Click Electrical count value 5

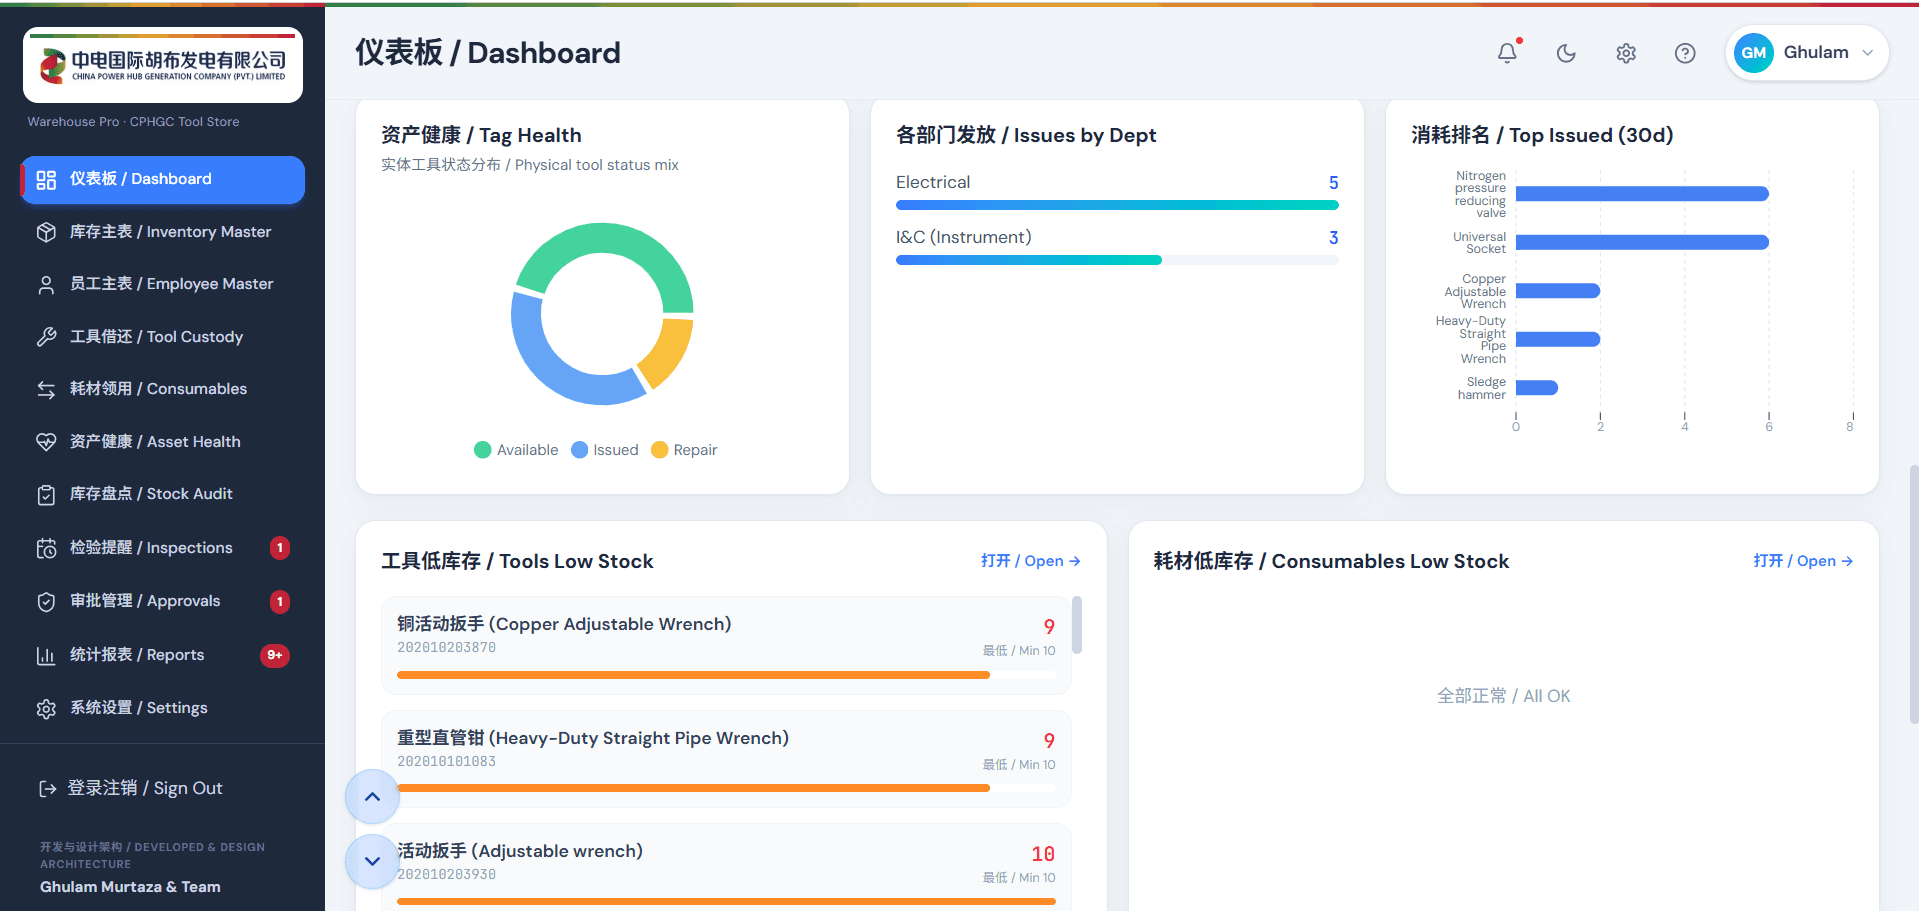click(x=1333, y=183)
